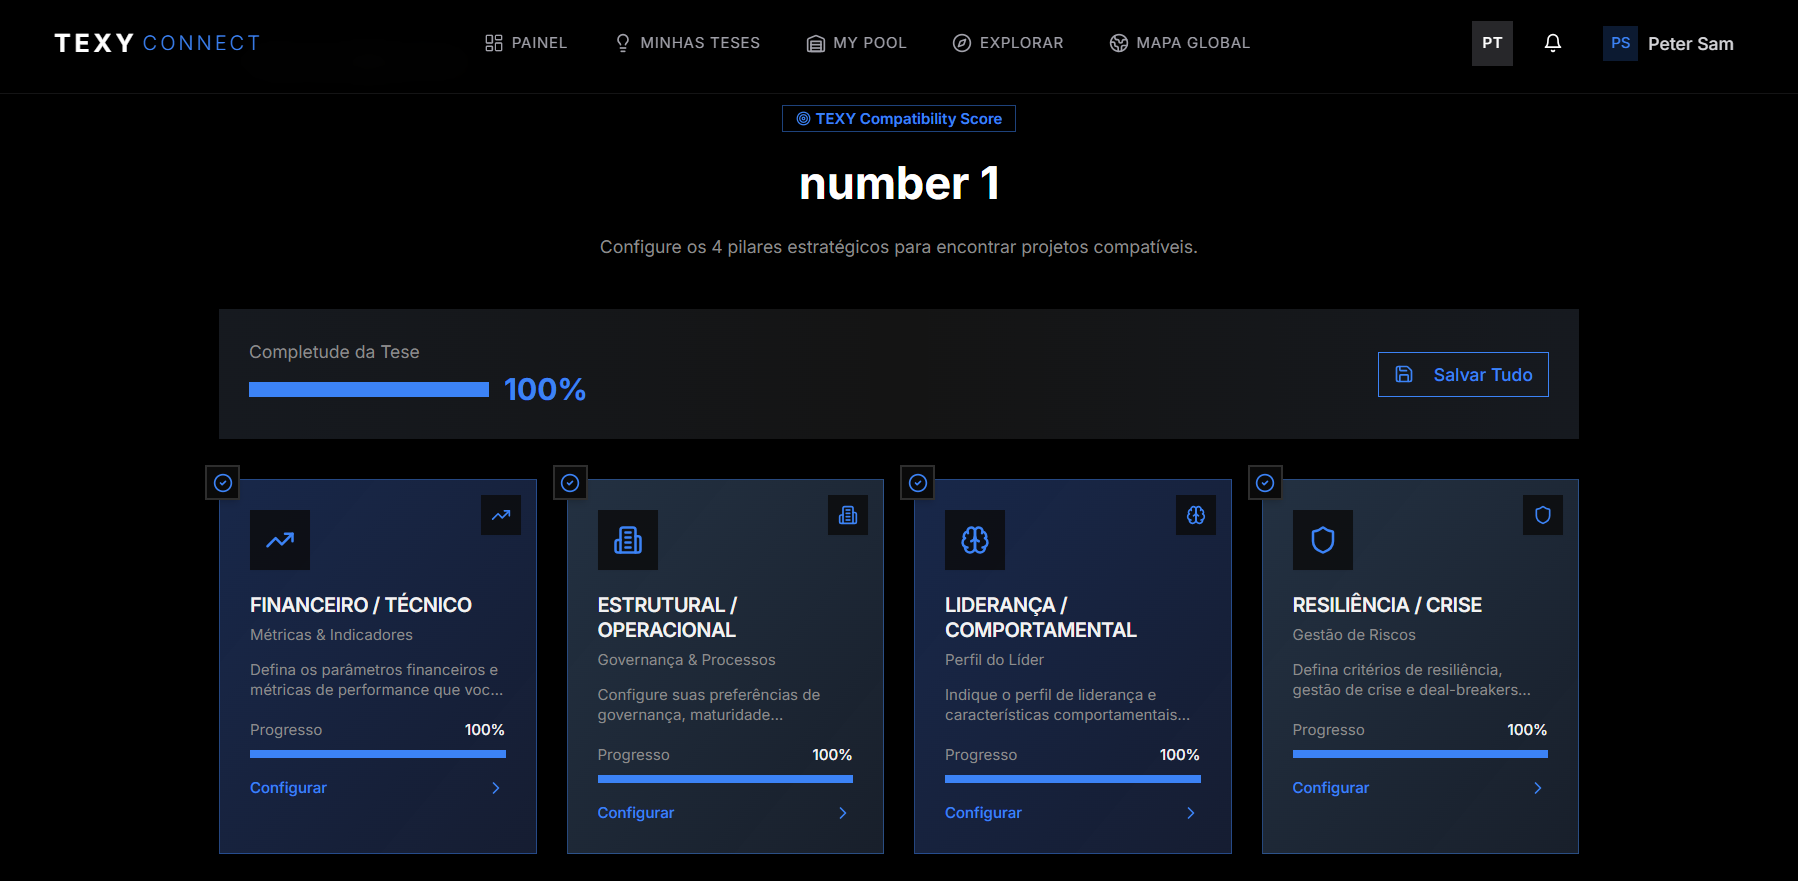
Task: Click Configurar on Estrutural / Operacional card
Action: tap(636, 813)
